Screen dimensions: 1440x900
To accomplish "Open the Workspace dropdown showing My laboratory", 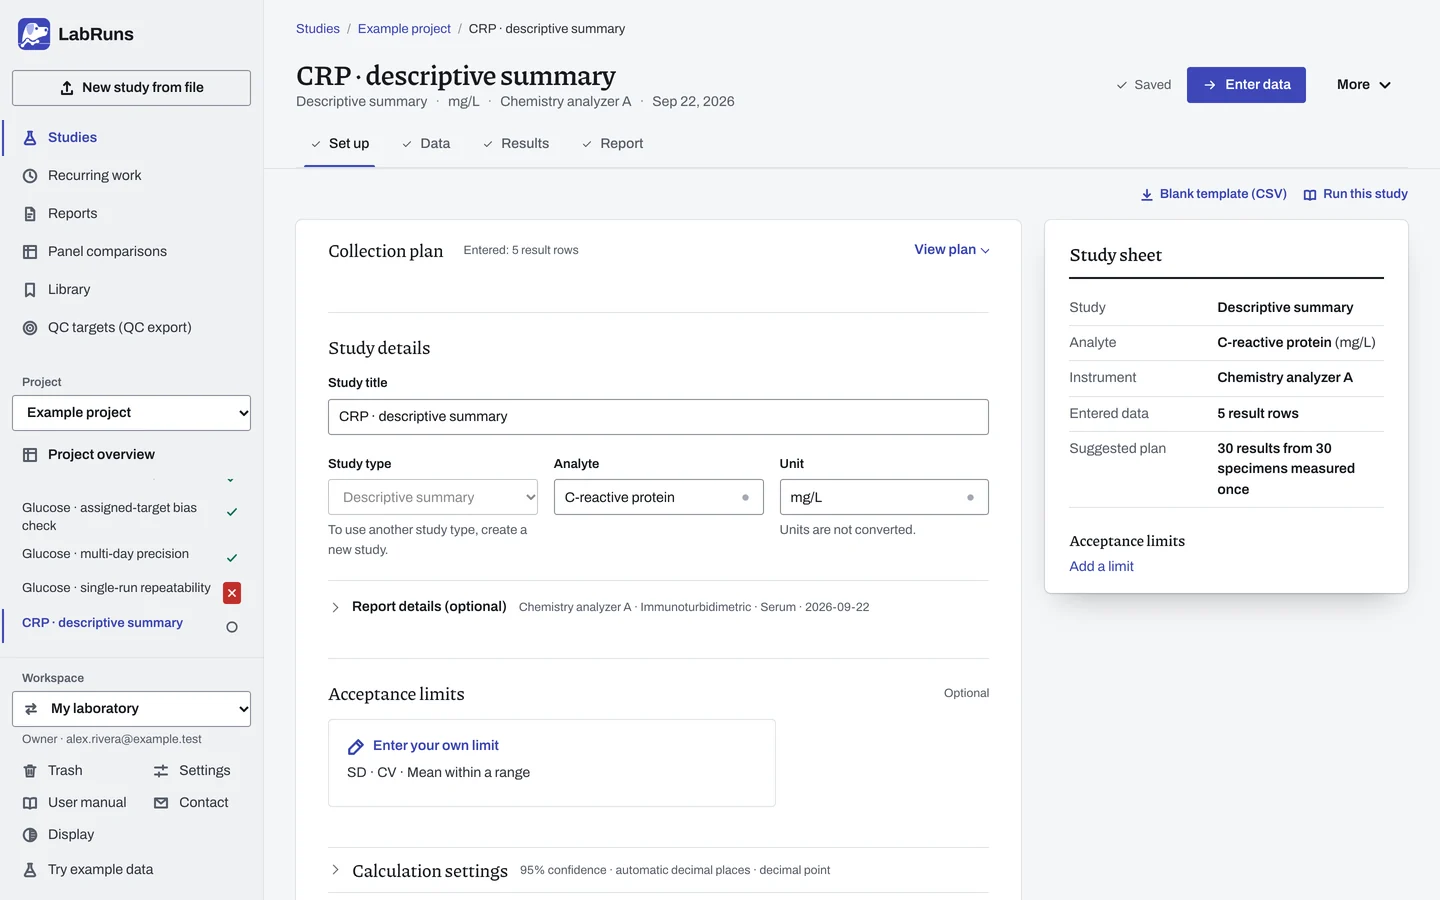I will tap(131, 709).
